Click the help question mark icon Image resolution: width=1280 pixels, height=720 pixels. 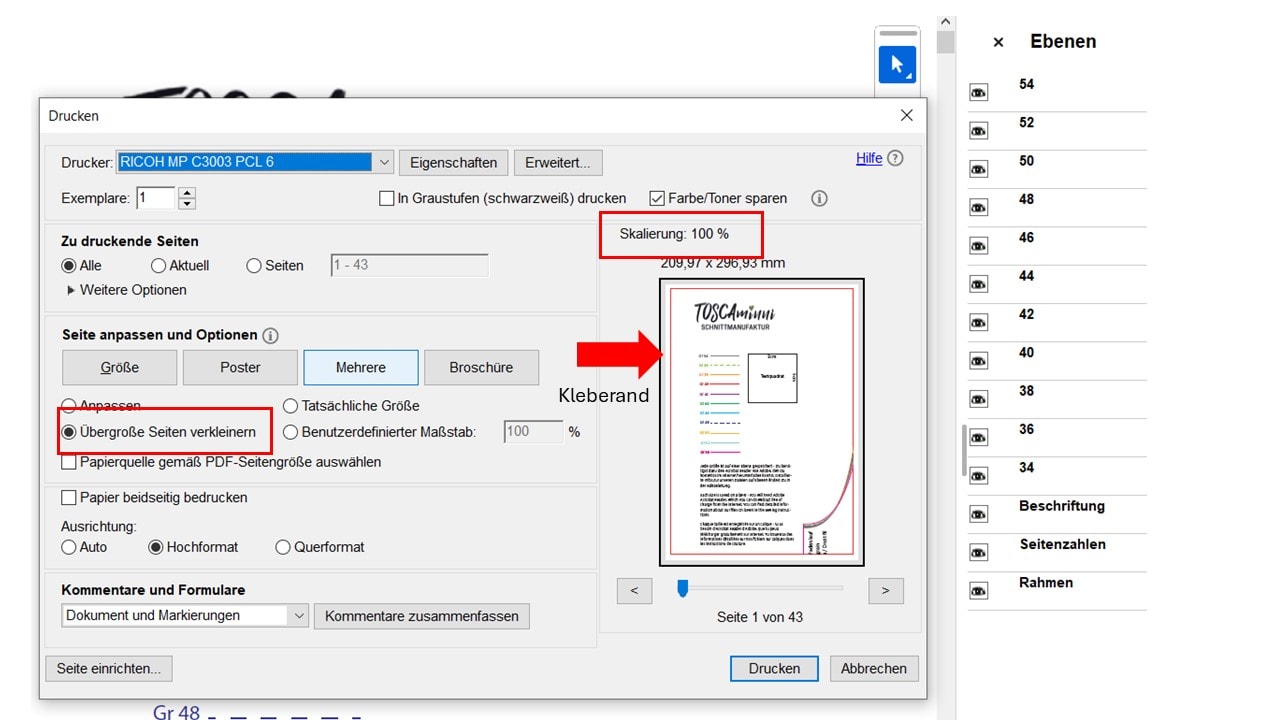pyautogui.click(x=895, y=158)
